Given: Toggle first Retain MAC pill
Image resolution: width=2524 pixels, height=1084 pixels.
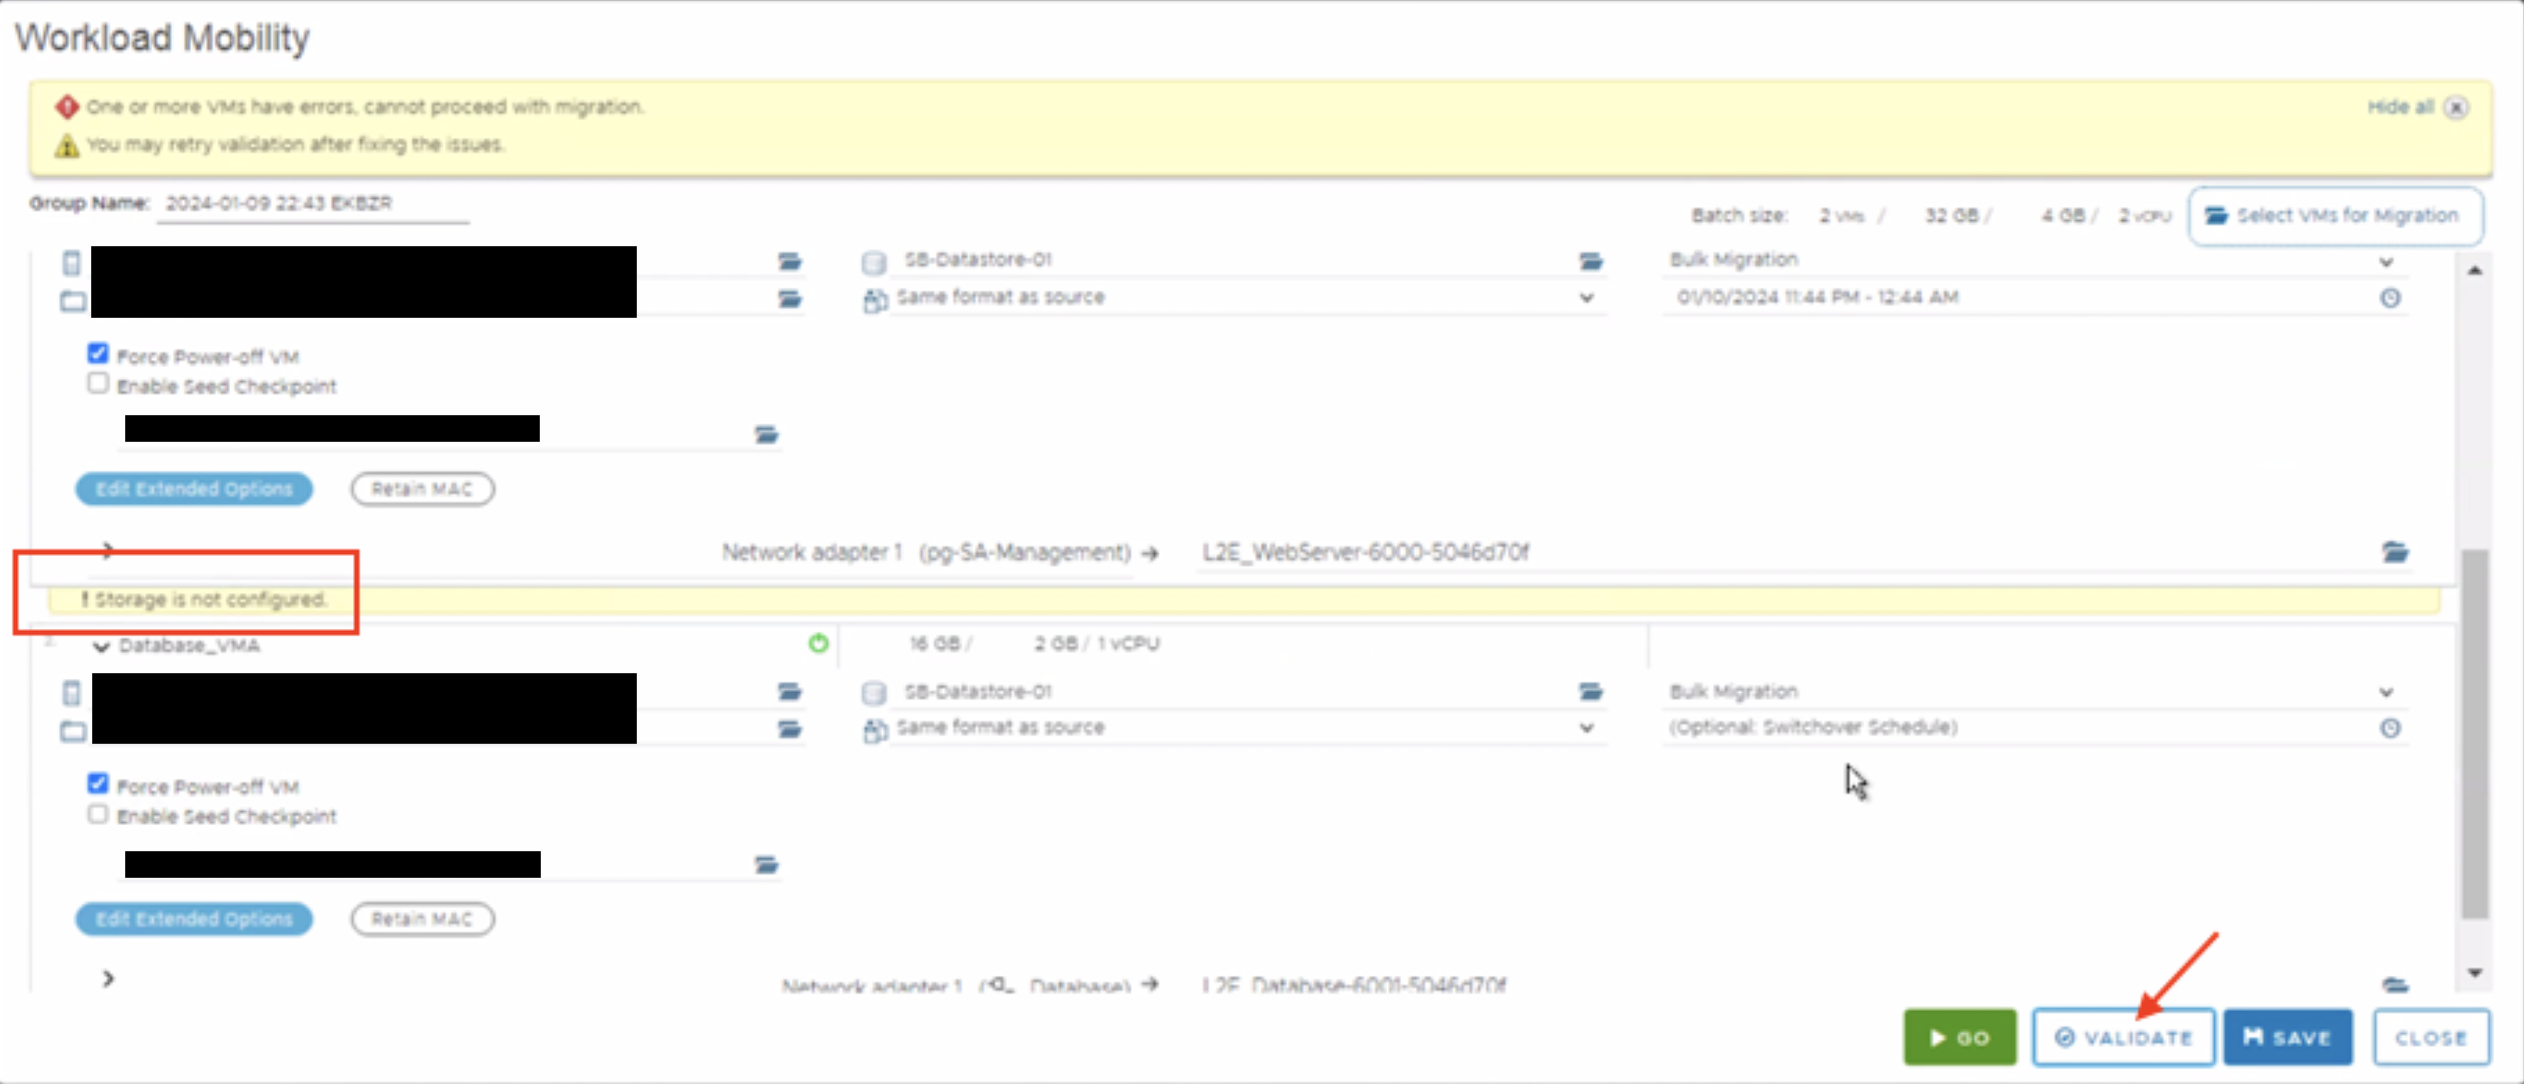Looking at the screenshot, I should point(421,489).
